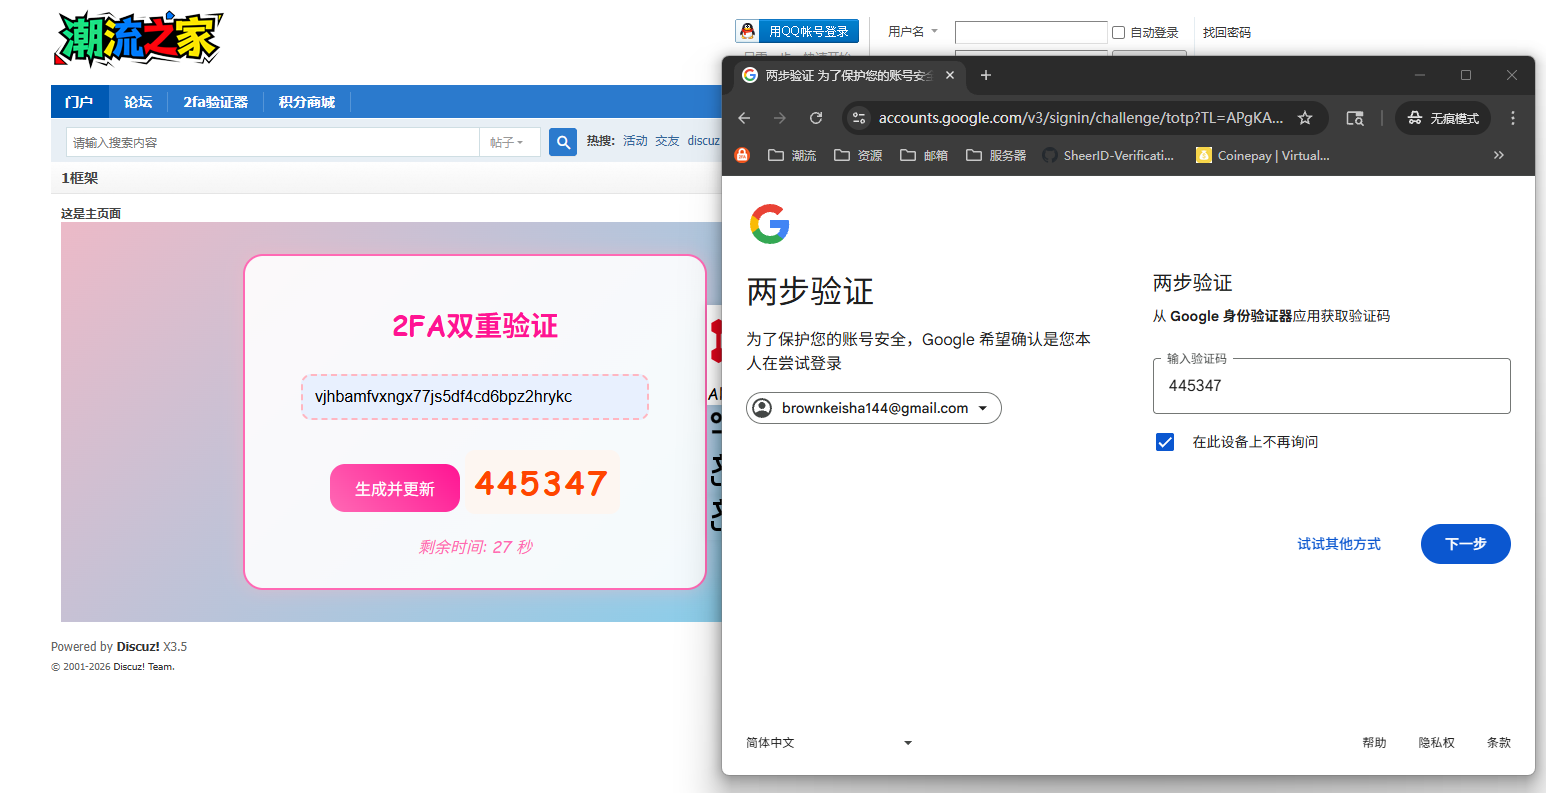Viewport: 1546px width, 793px height.
Task: Enable the 自动登录 checkbox
Action: click(x=1117, y=31)
